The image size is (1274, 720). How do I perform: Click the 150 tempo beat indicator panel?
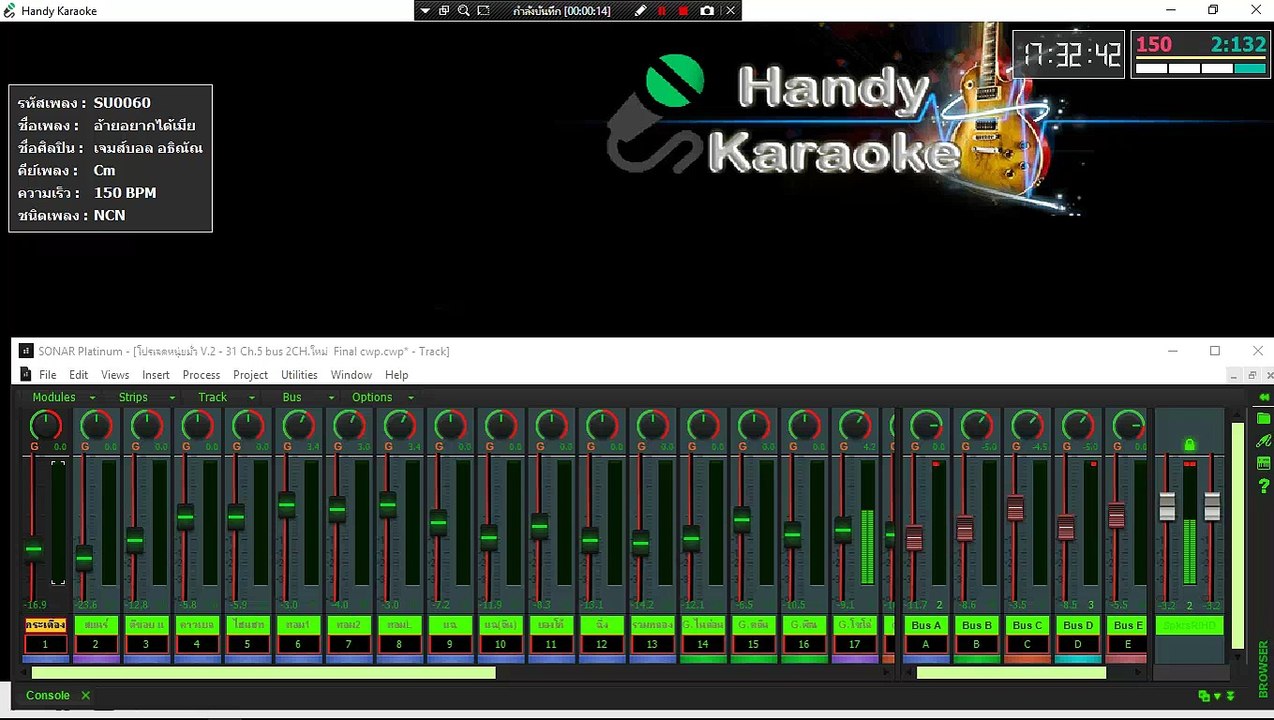tap(1201, 54)
